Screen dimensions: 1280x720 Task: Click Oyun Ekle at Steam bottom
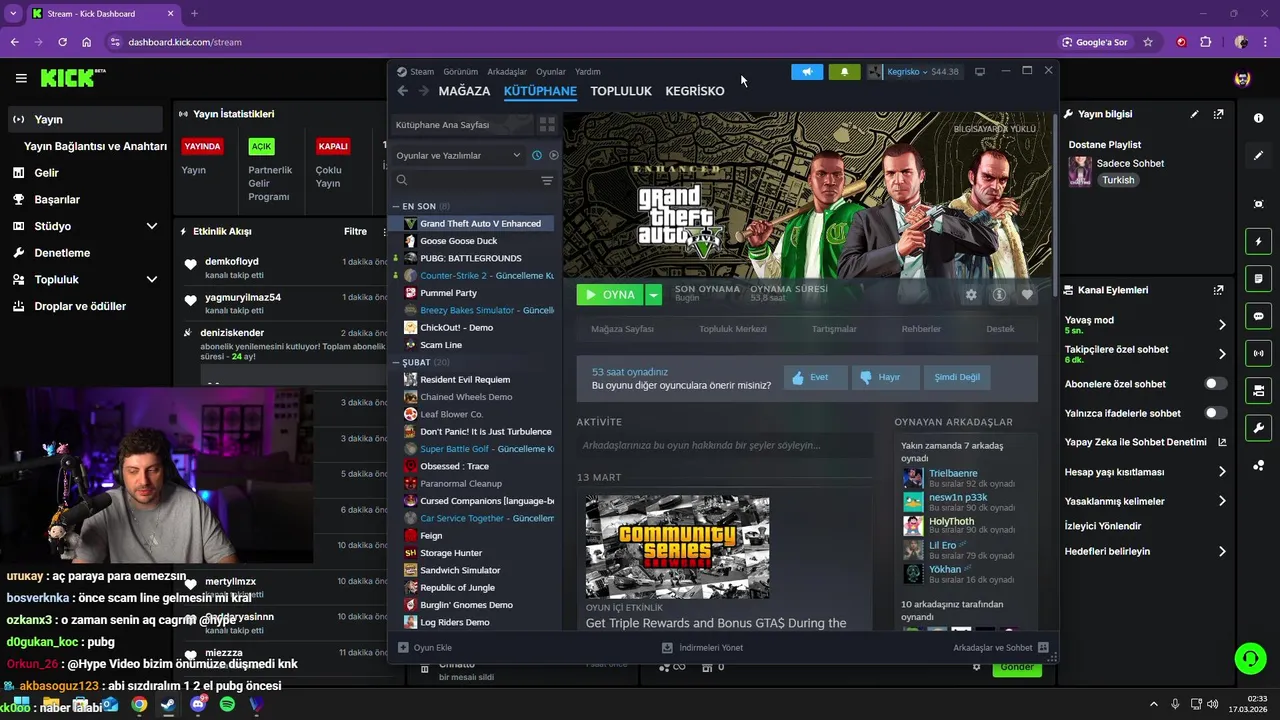coord(425,648)
